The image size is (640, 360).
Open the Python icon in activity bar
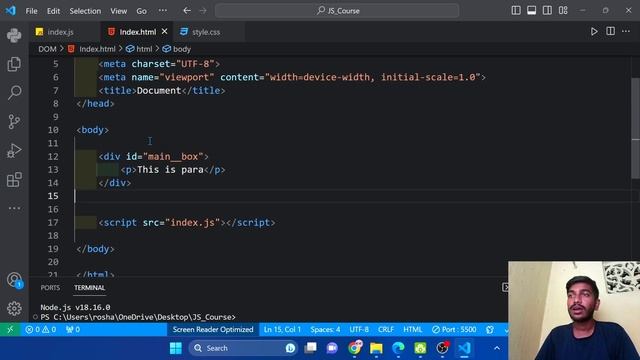(14, 36)
